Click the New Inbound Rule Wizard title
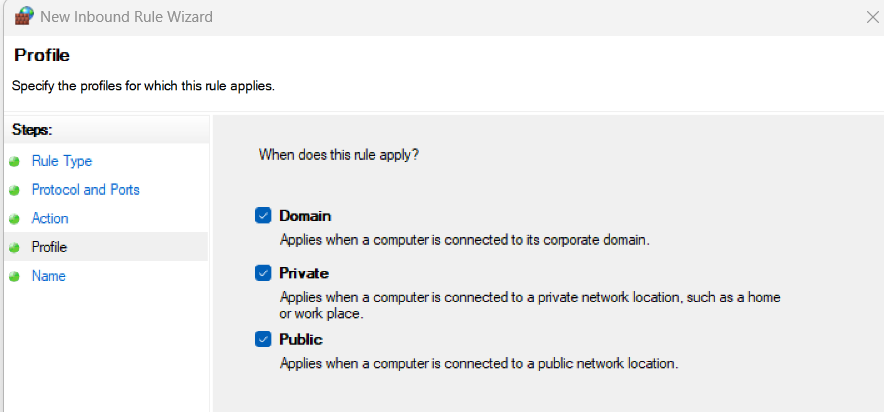The width and height of the screenshot is (884, 412). (128, 17)
